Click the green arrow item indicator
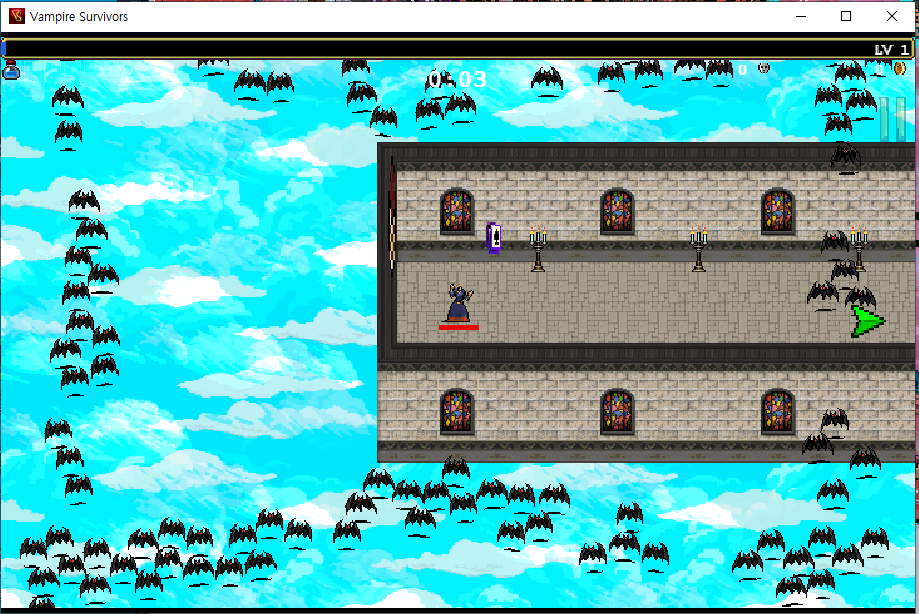 click(x=867, y=321)
